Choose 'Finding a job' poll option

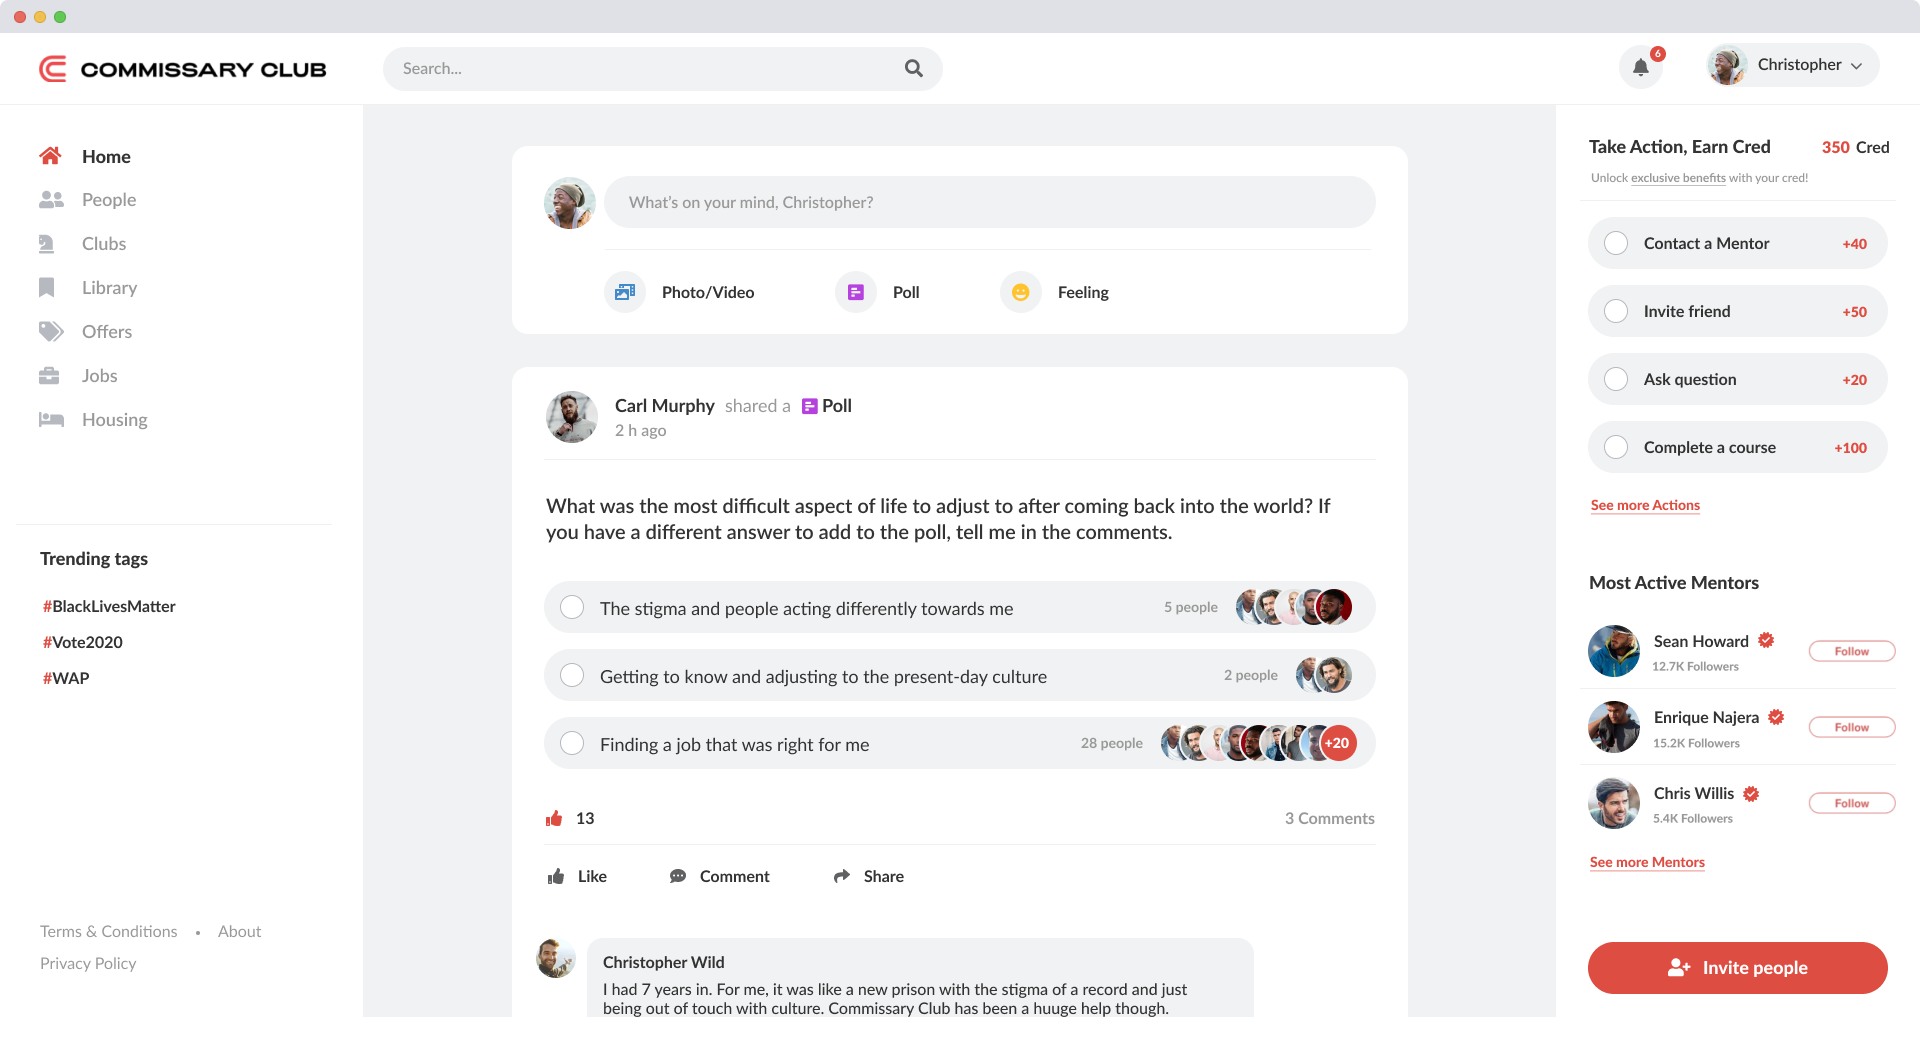[572, 743]
